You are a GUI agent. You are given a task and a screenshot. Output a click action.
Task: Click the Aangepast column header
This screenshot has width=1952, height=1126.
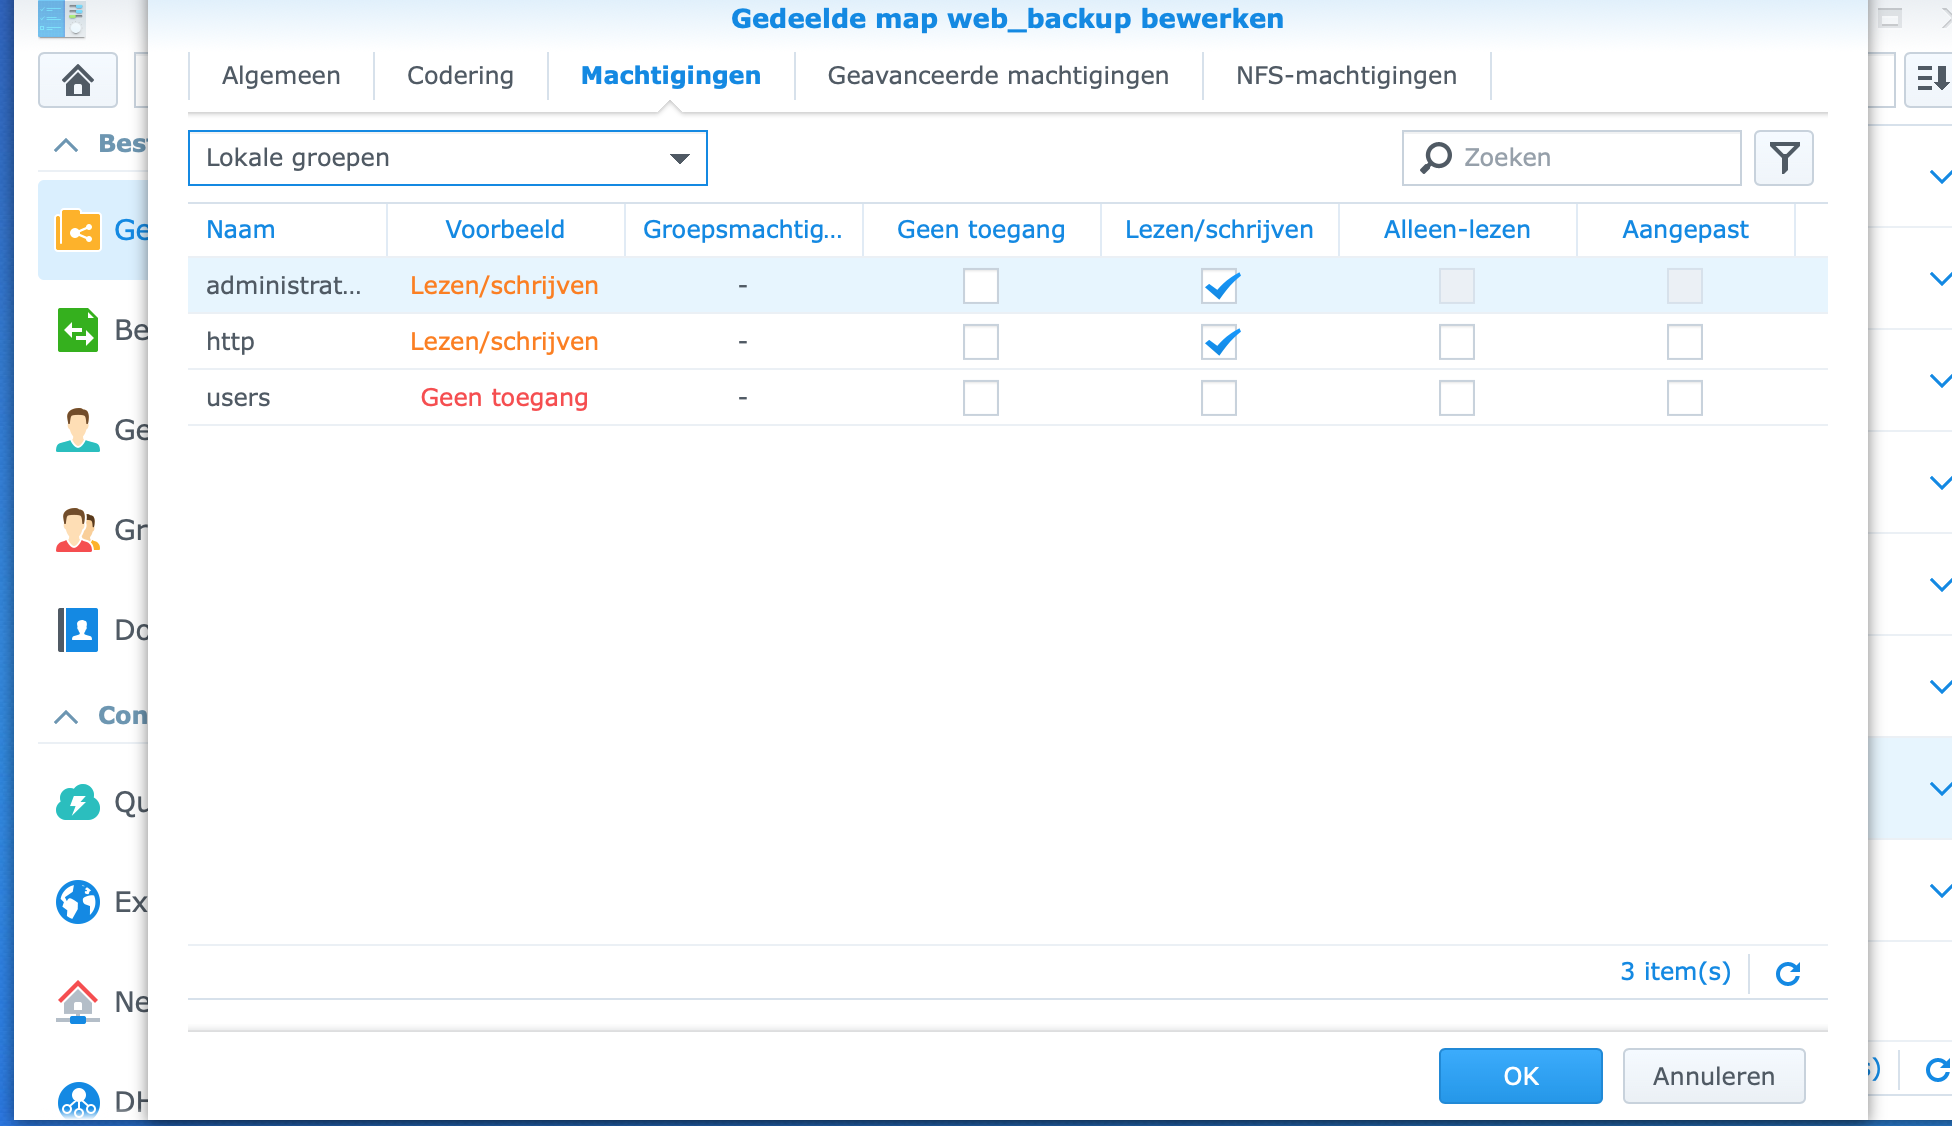[1685, 230]
